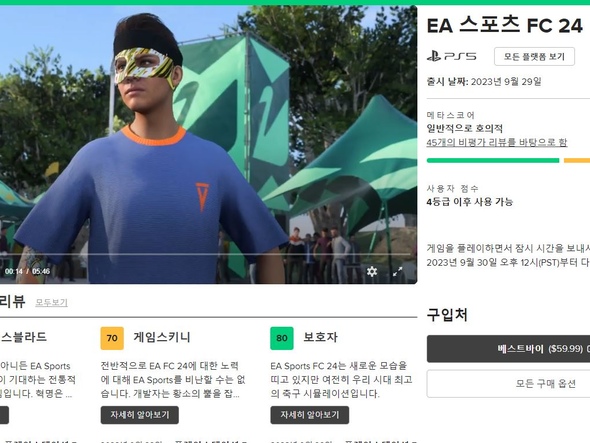Expand the video to fullscreen

(397, 271)
